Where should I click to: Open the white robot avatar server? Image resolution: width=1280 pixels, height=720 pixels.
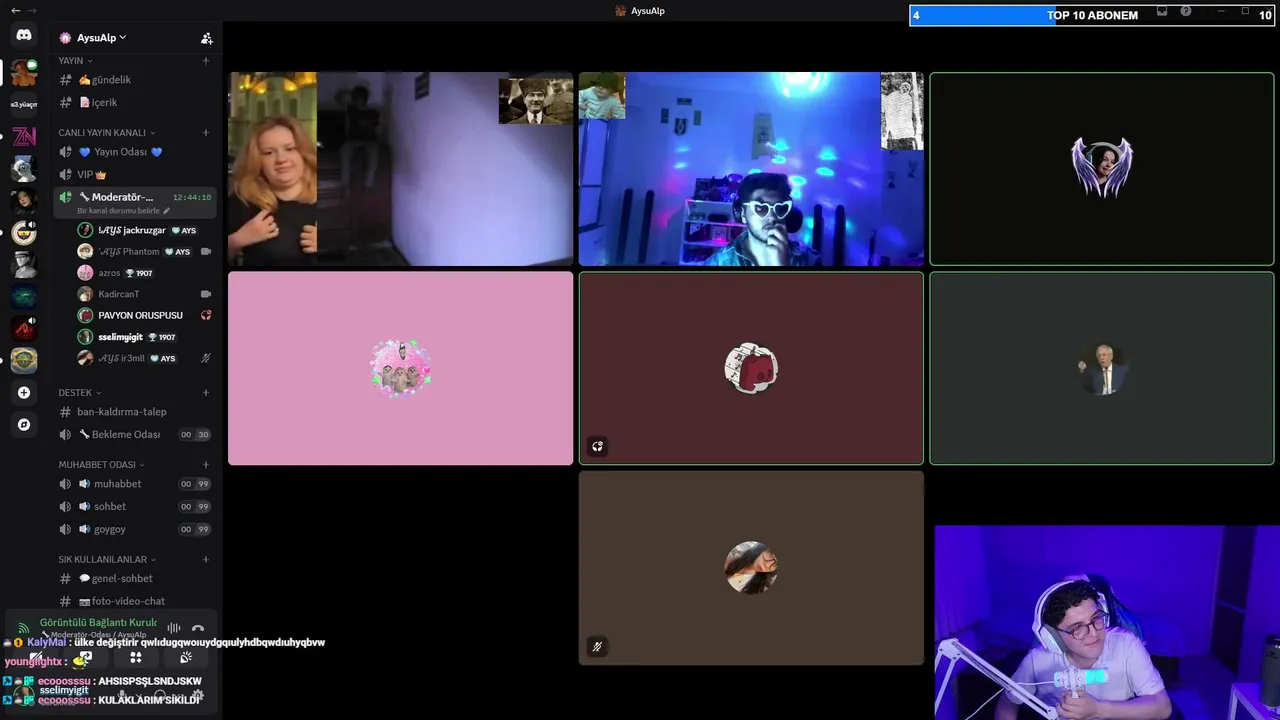[x=24, y=168]
